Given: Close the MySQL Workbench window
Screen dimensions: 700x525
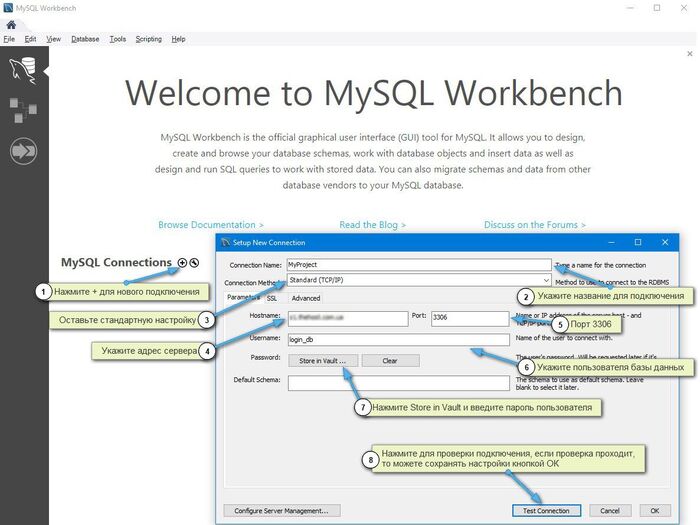Looking at the screenshot, I should pyautogui.click(x=684, y=8).
